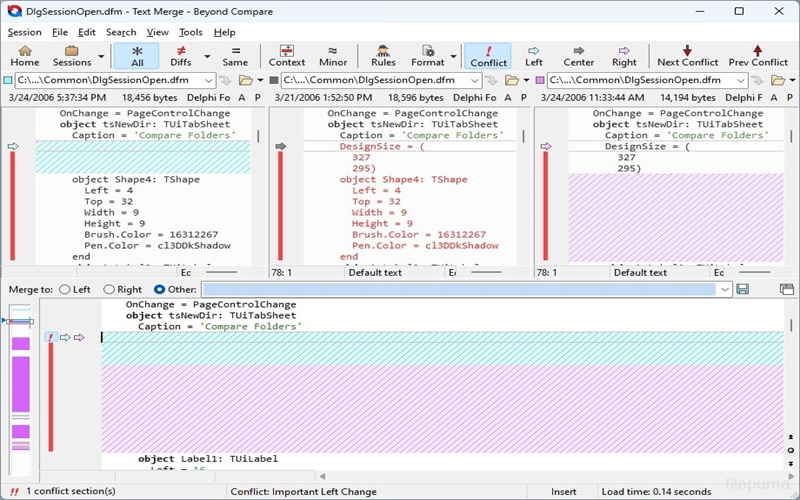
Task: Open the Tools menu
Action: tap(190, 32)
